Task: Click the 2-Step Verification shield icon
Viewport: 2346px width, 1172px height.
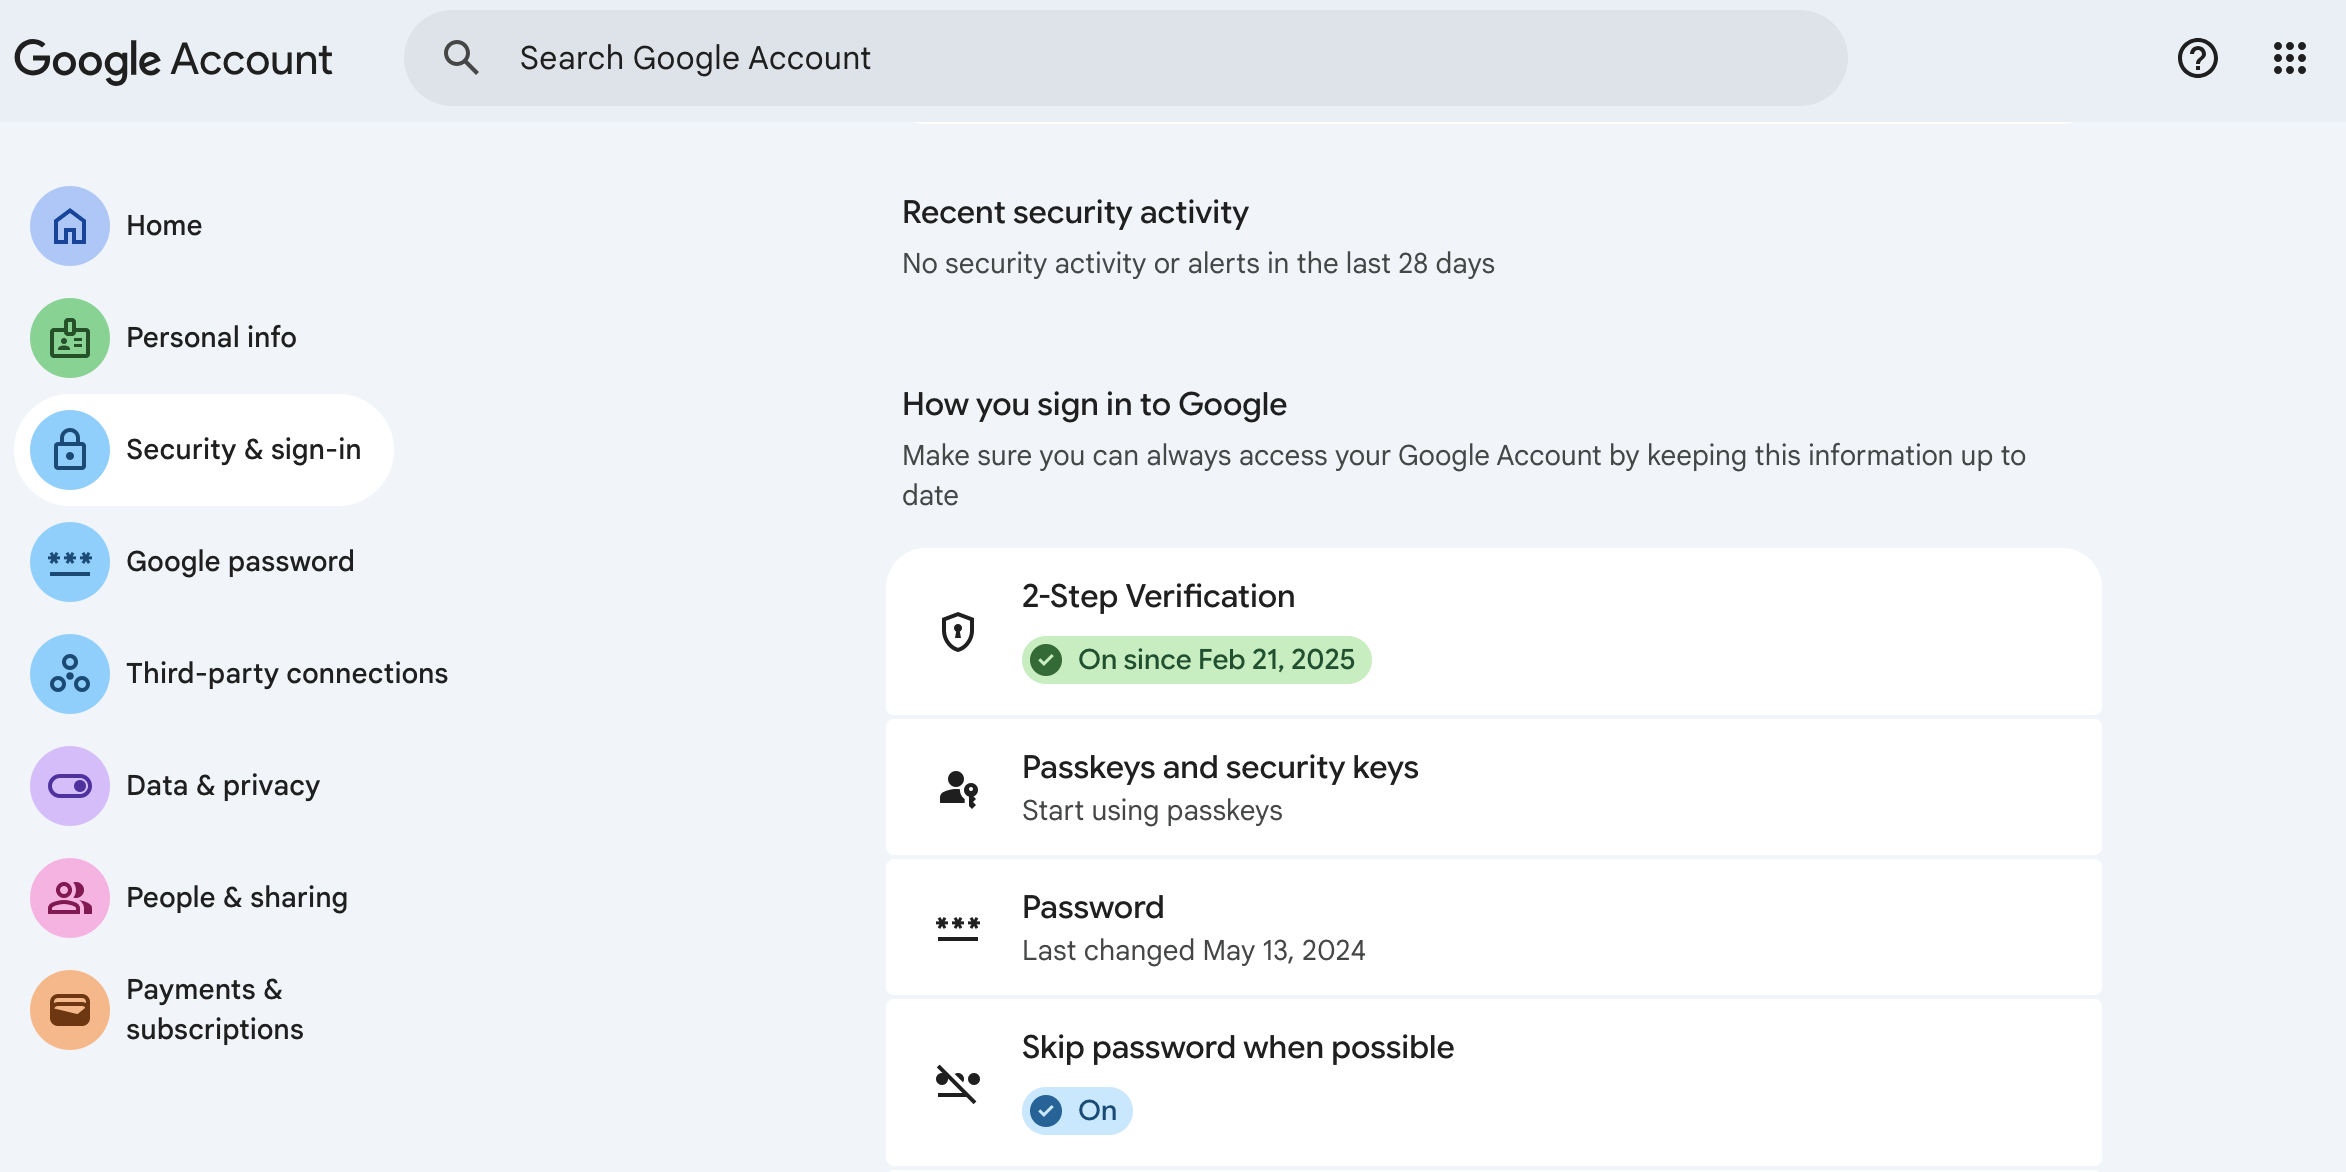Action: (957, 632)
